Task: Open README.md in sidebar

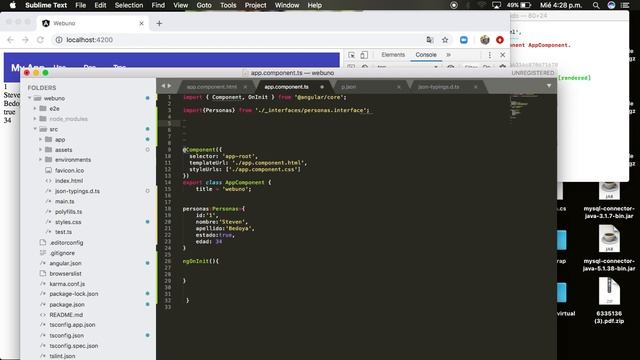Action: tap(66, 315)
